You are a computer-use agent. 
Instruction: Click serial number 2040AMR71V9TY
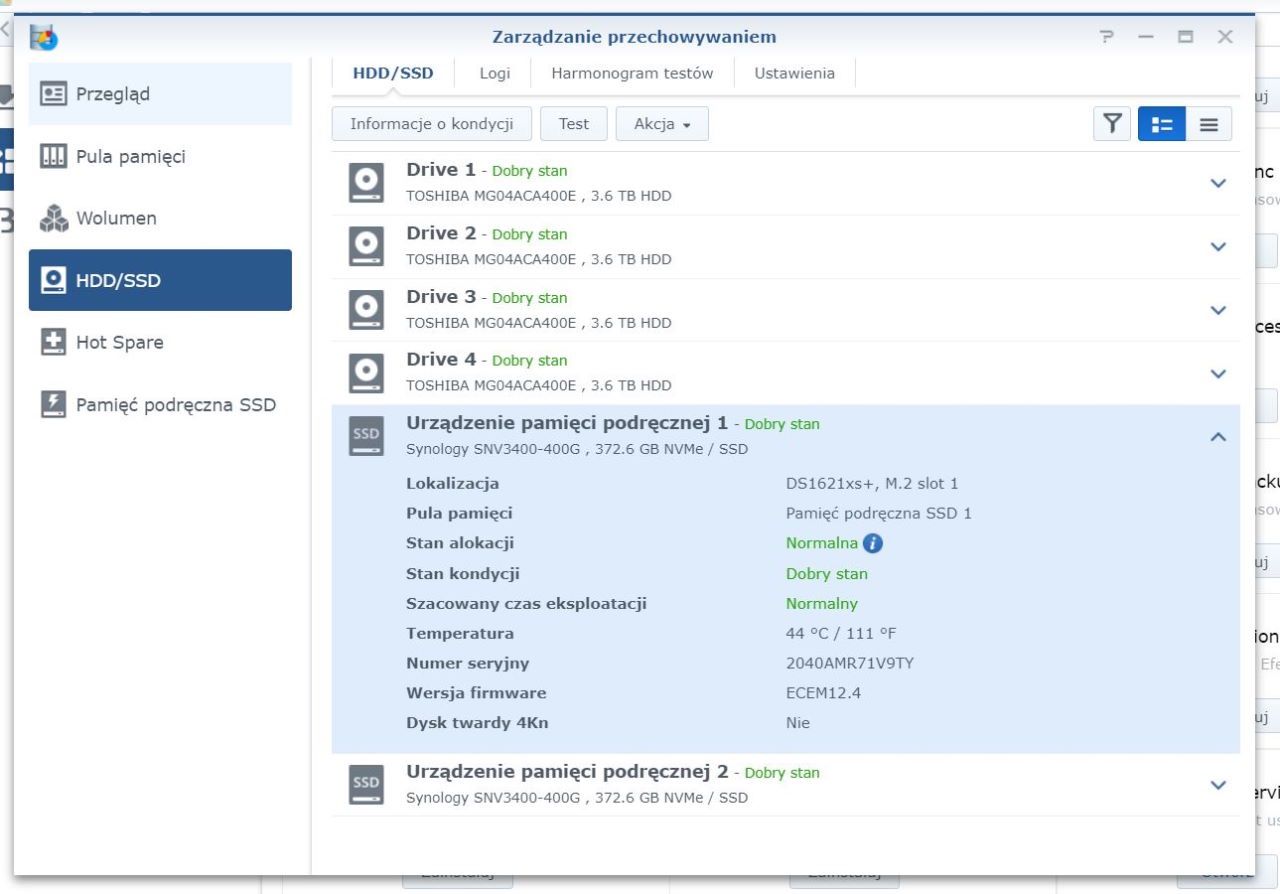[850, 663]
